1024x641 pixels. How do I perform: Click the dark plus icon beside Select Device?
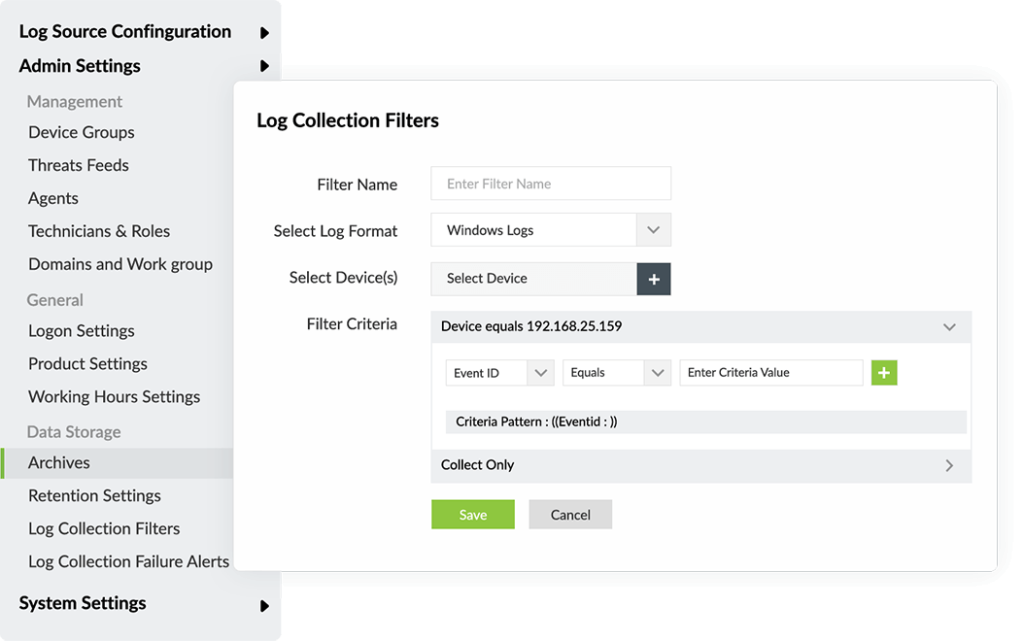tap(654, 279)
